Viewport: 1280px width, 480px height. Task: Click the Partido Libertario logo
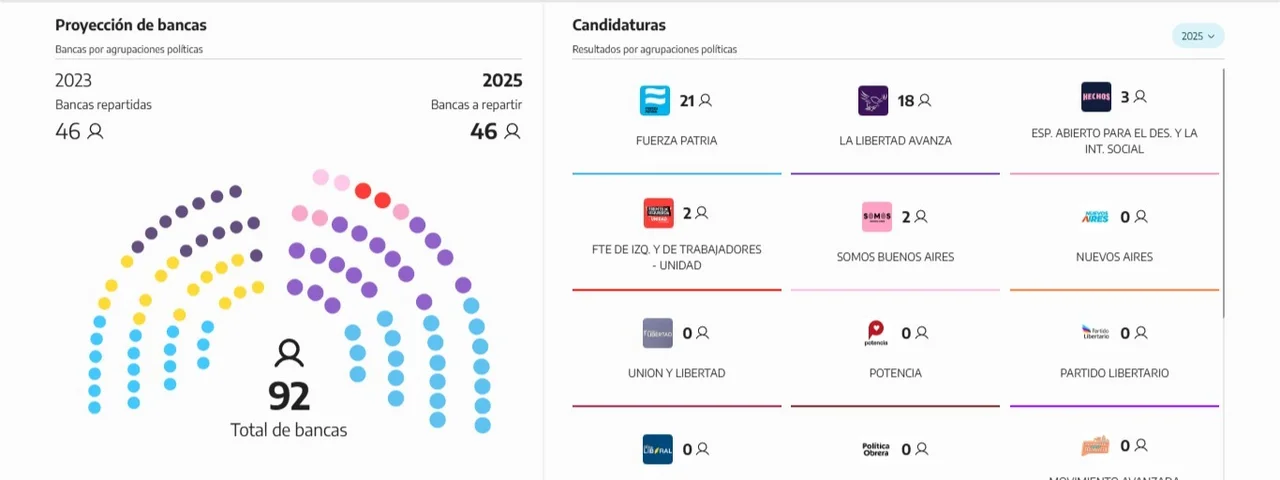(x=1096, y=333)
